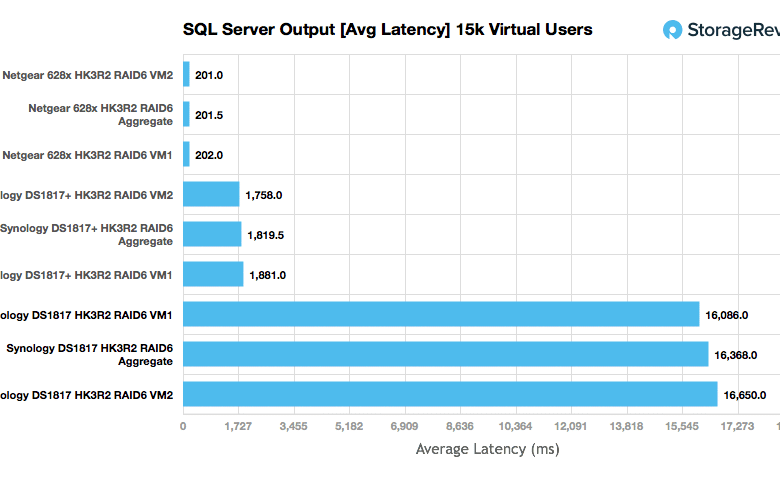The width and height of the screenshot is (780, 484).
Task: Click the bar with value 1,819.5
Action: point(212,234)
